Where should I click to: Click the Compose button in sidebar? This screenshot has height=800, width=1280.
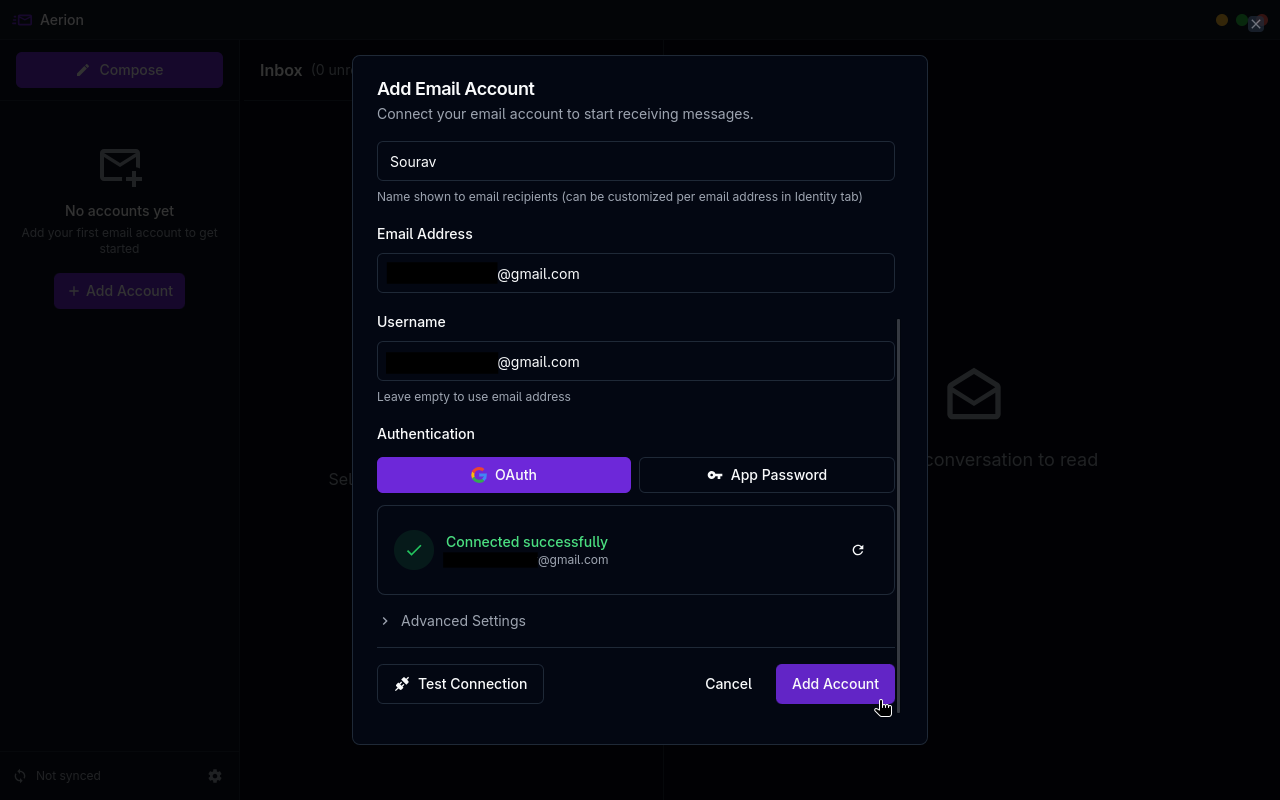coord(119,70)
